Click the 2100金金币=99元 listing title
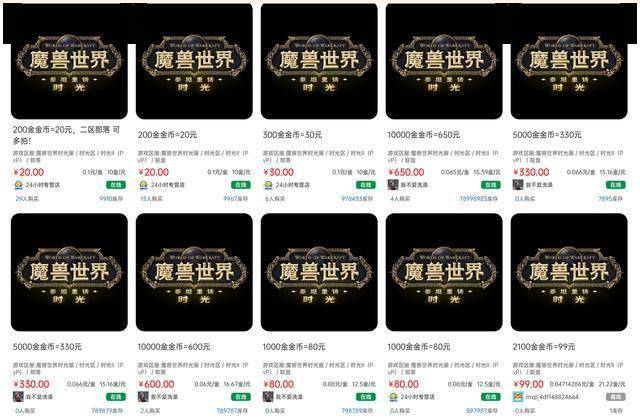This screenshot has width=640, height=418. point(544,347)
